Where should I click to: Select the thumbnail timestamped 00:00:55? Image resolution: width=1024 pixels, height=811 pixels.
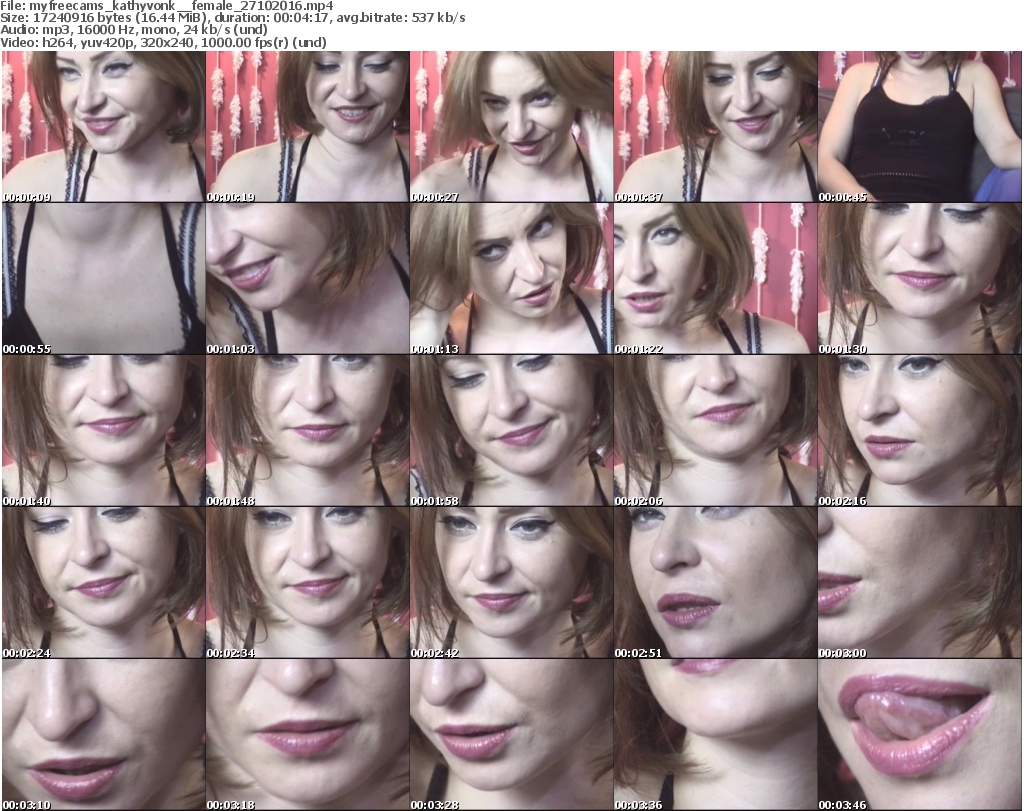pyautogui.click(x=103, y=279)
